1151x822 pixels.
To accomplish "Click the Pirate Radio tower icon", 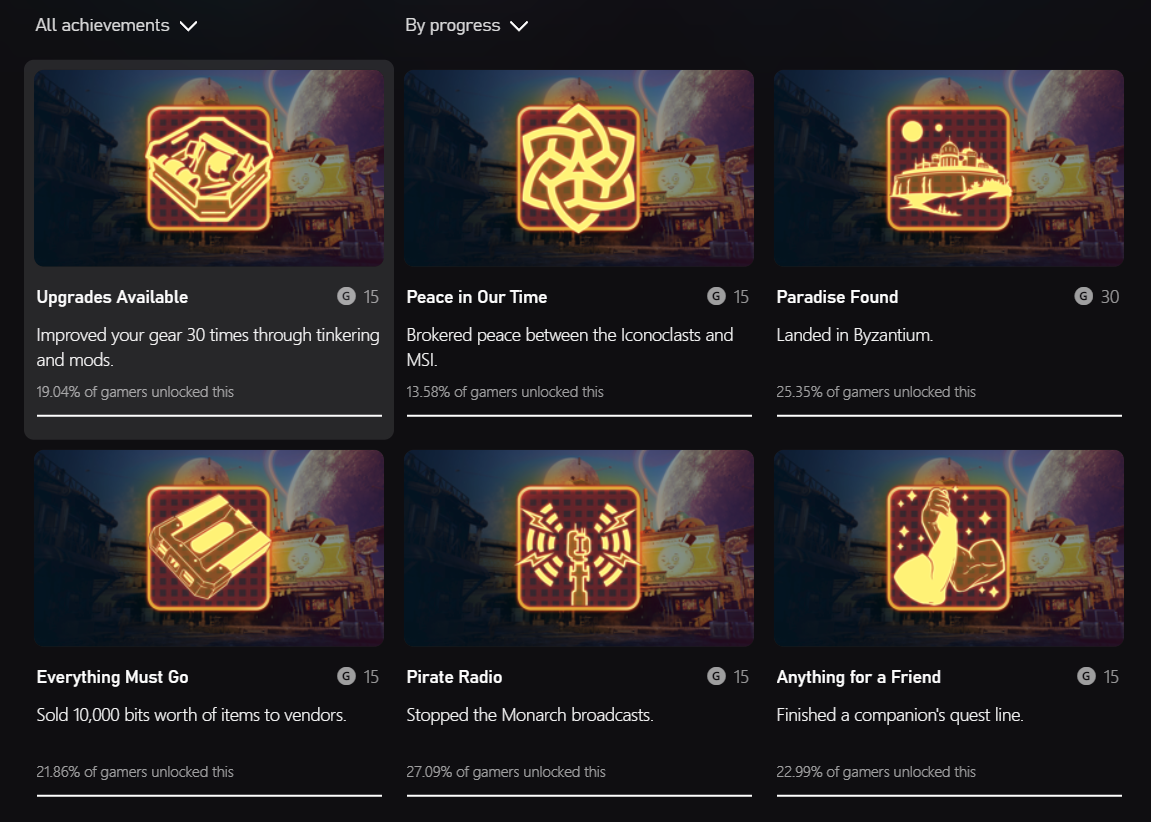I will (578, 548).
